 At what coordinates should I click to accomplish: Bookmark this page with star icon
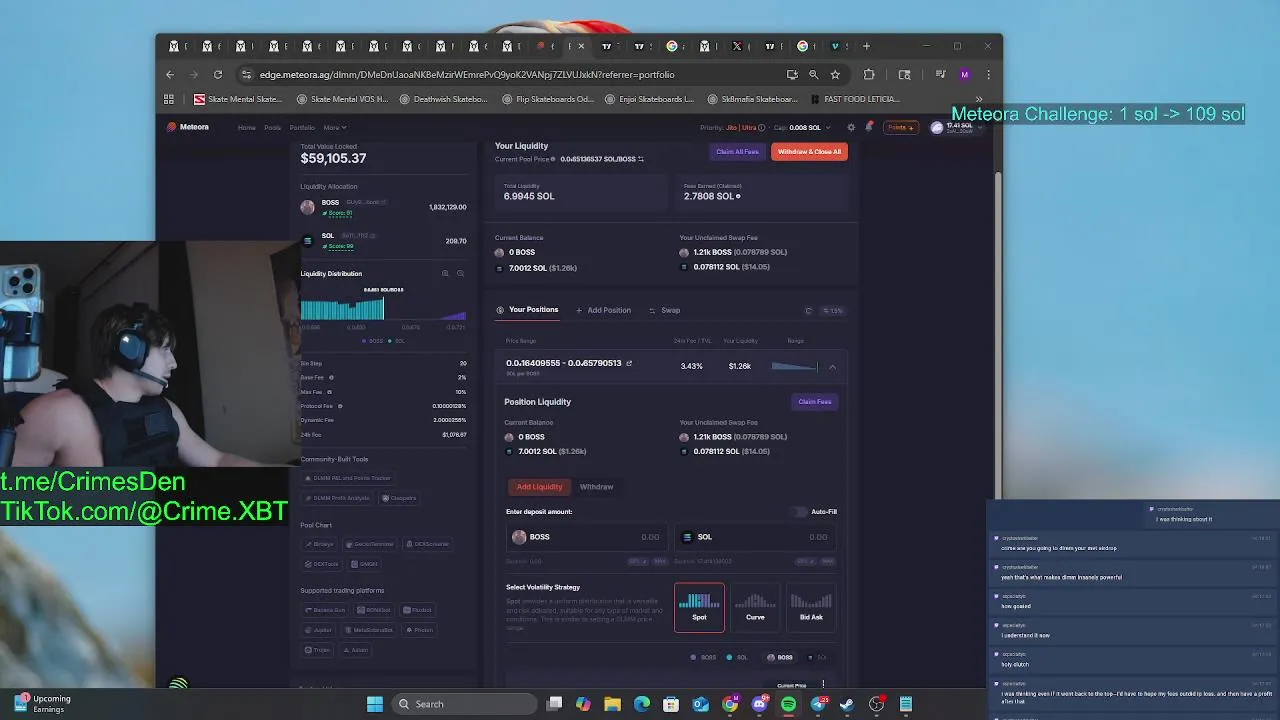[835, 74]
